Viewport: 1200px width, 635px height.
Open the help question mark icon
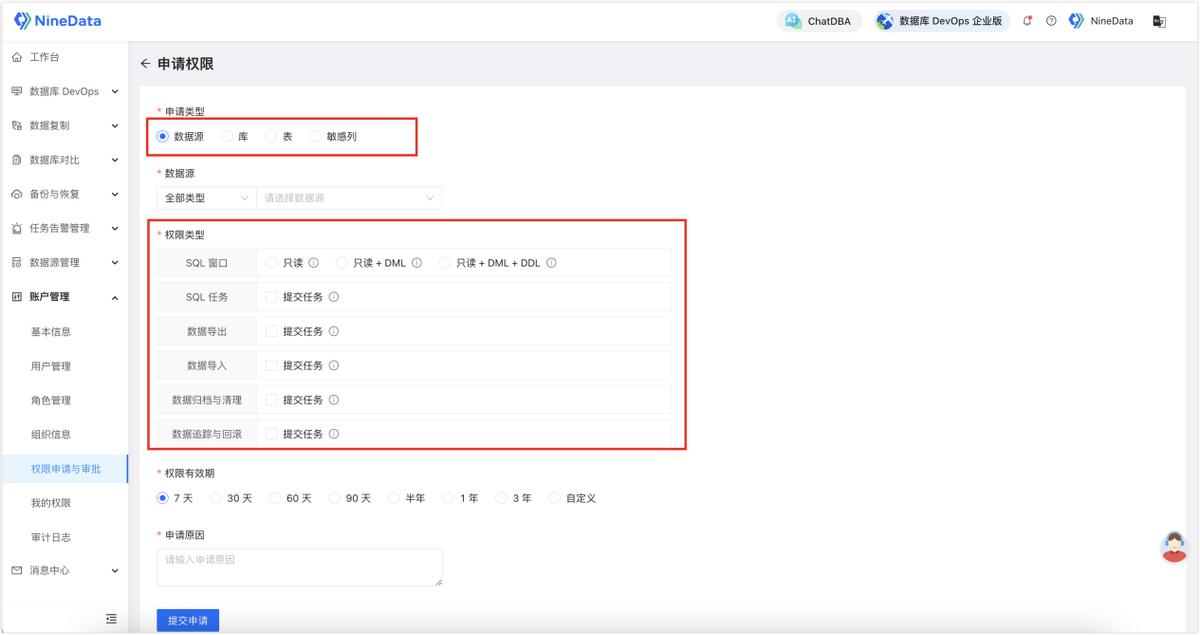[1051, 21]
